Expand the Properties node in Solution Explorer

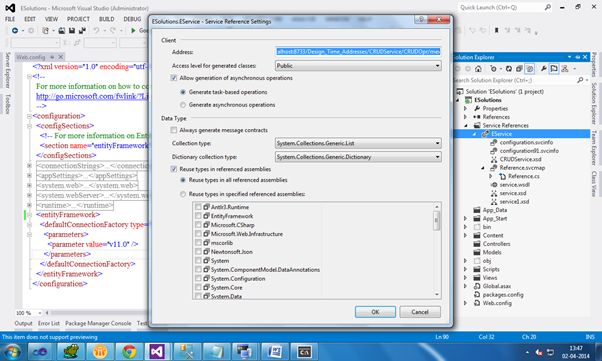[x=465, y=109]
